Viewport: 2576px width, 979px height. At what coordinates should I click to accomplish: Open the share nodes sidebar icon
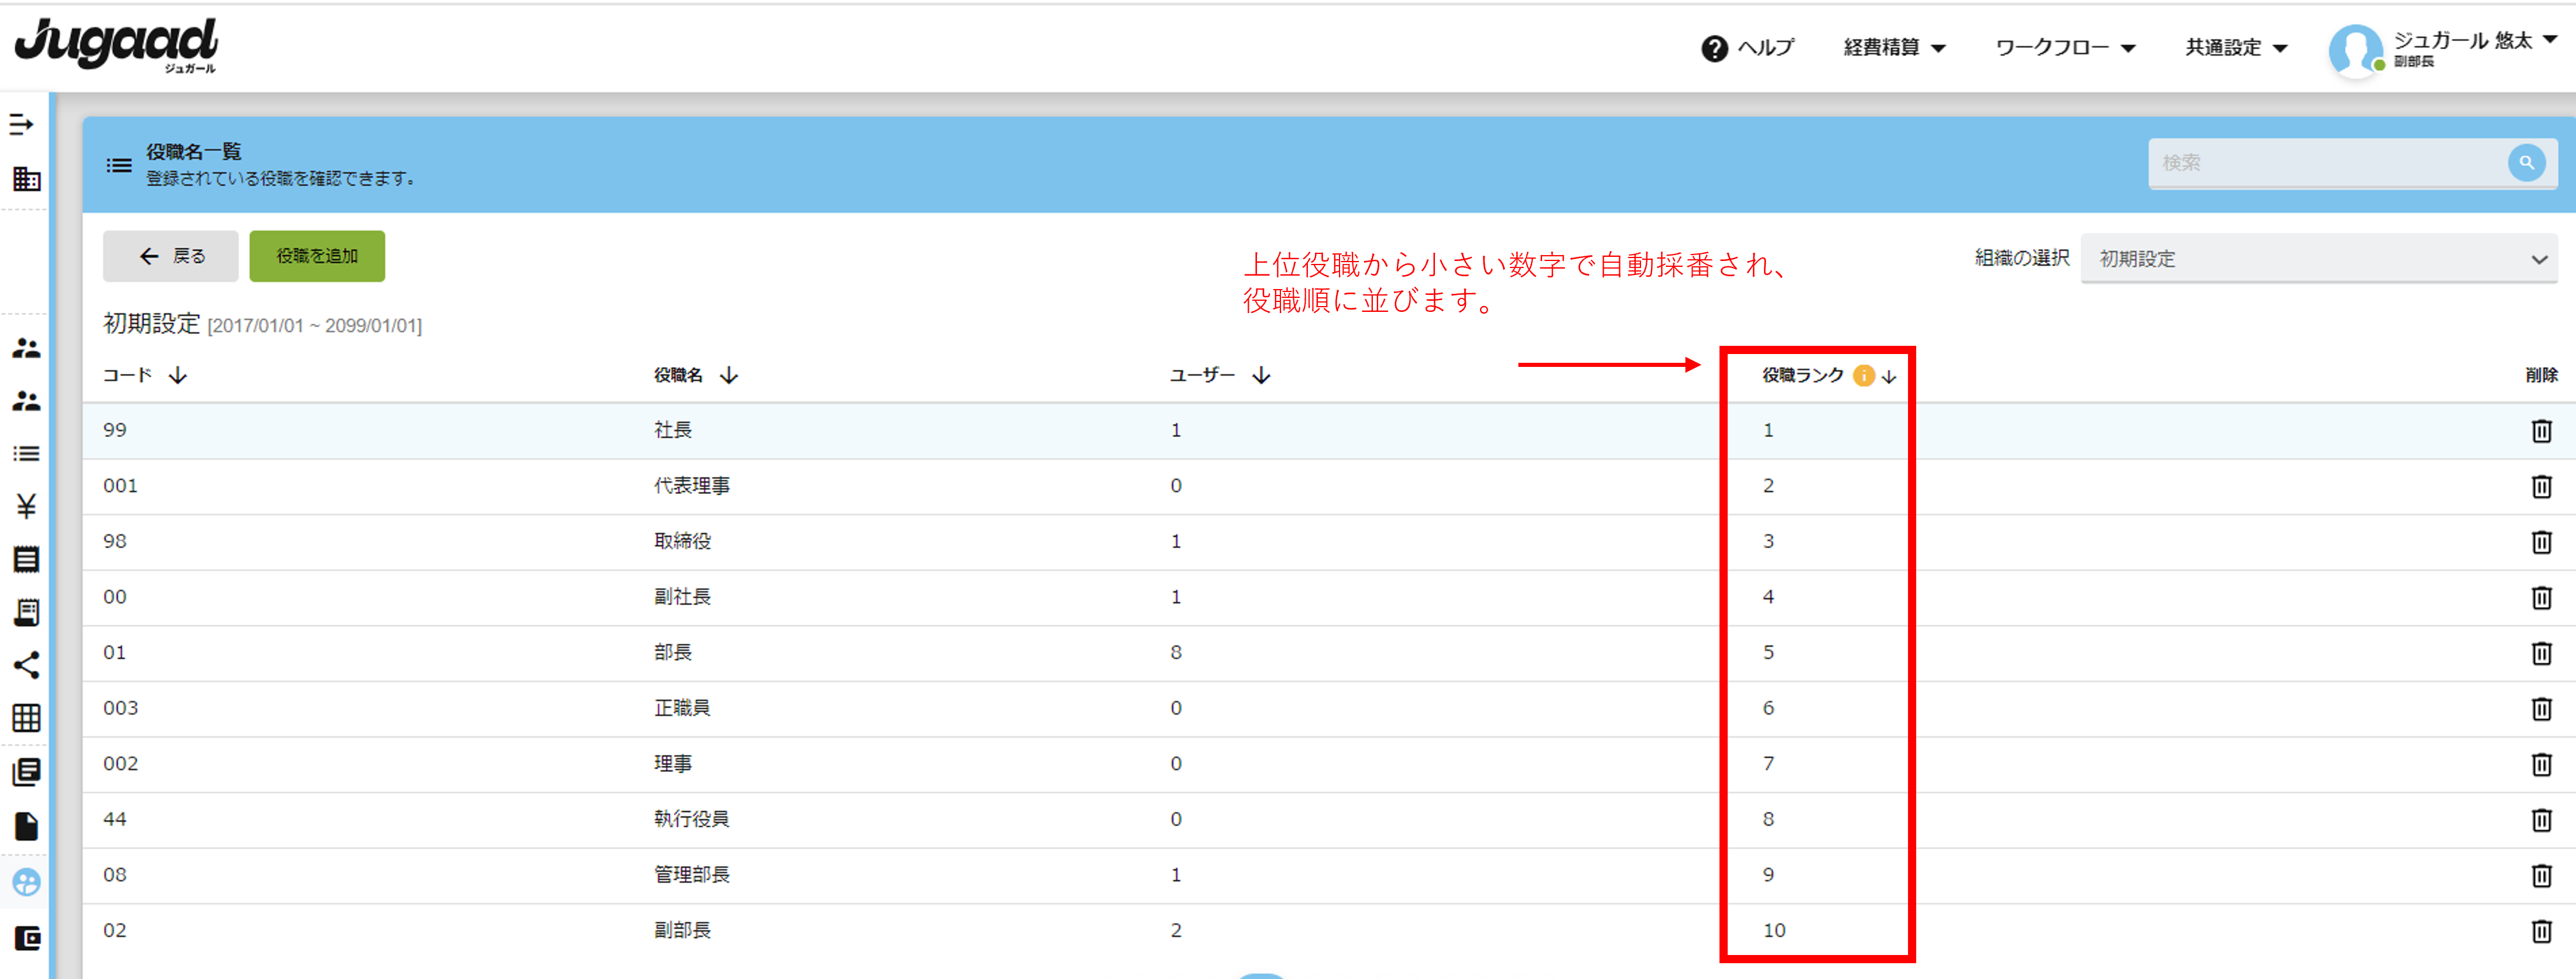coord(26,665)
